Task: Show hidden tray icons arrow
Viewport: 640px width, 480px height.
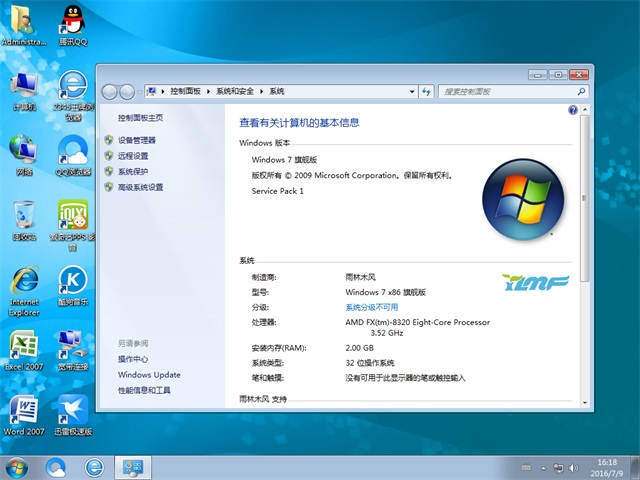Action: [543, 468]
